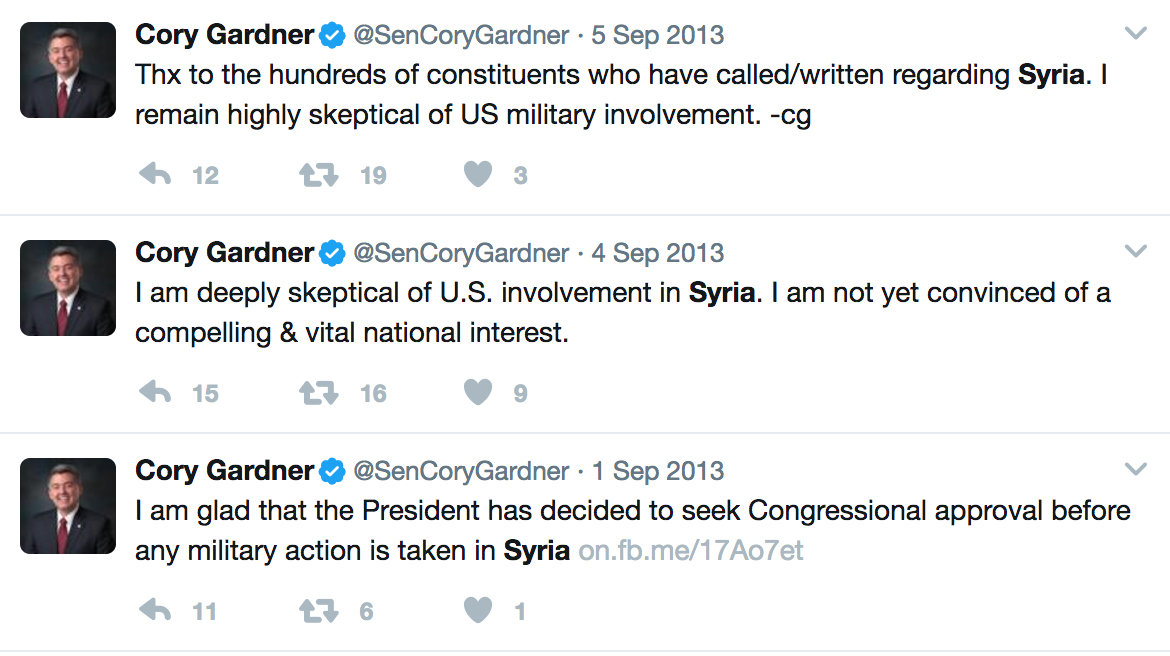Reply to the 4 Sep 2013 tweet
Viewport: 1170px width, 656px height.
pyautogui.click(x=155, y=394)
